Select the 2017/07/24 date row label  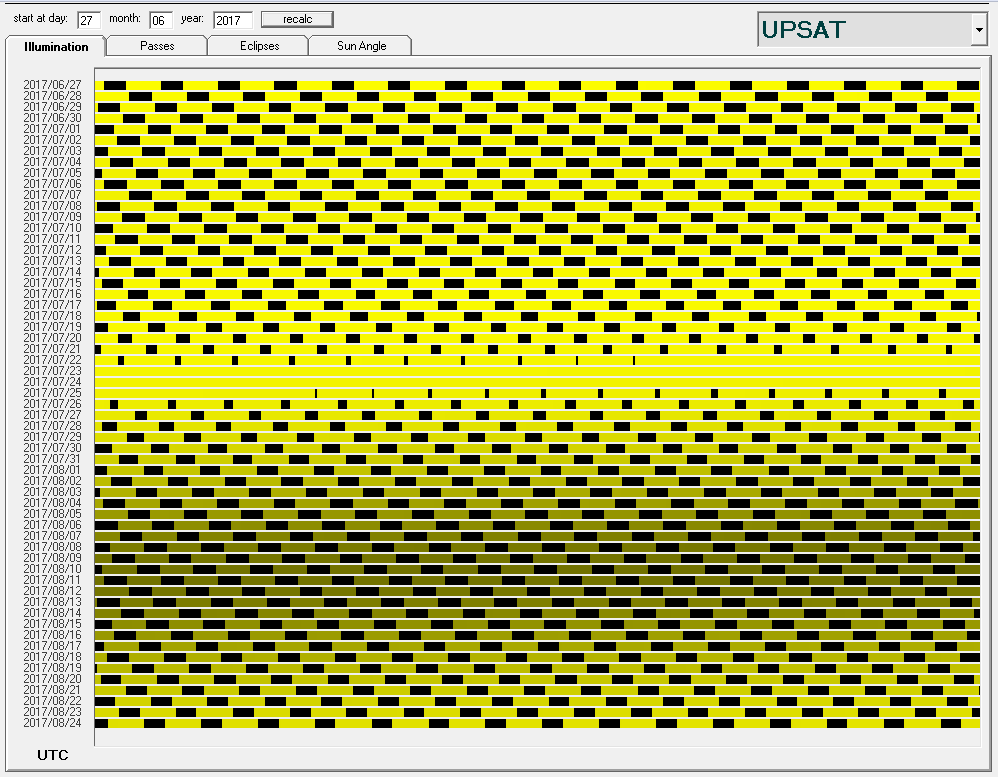[53, 382]
